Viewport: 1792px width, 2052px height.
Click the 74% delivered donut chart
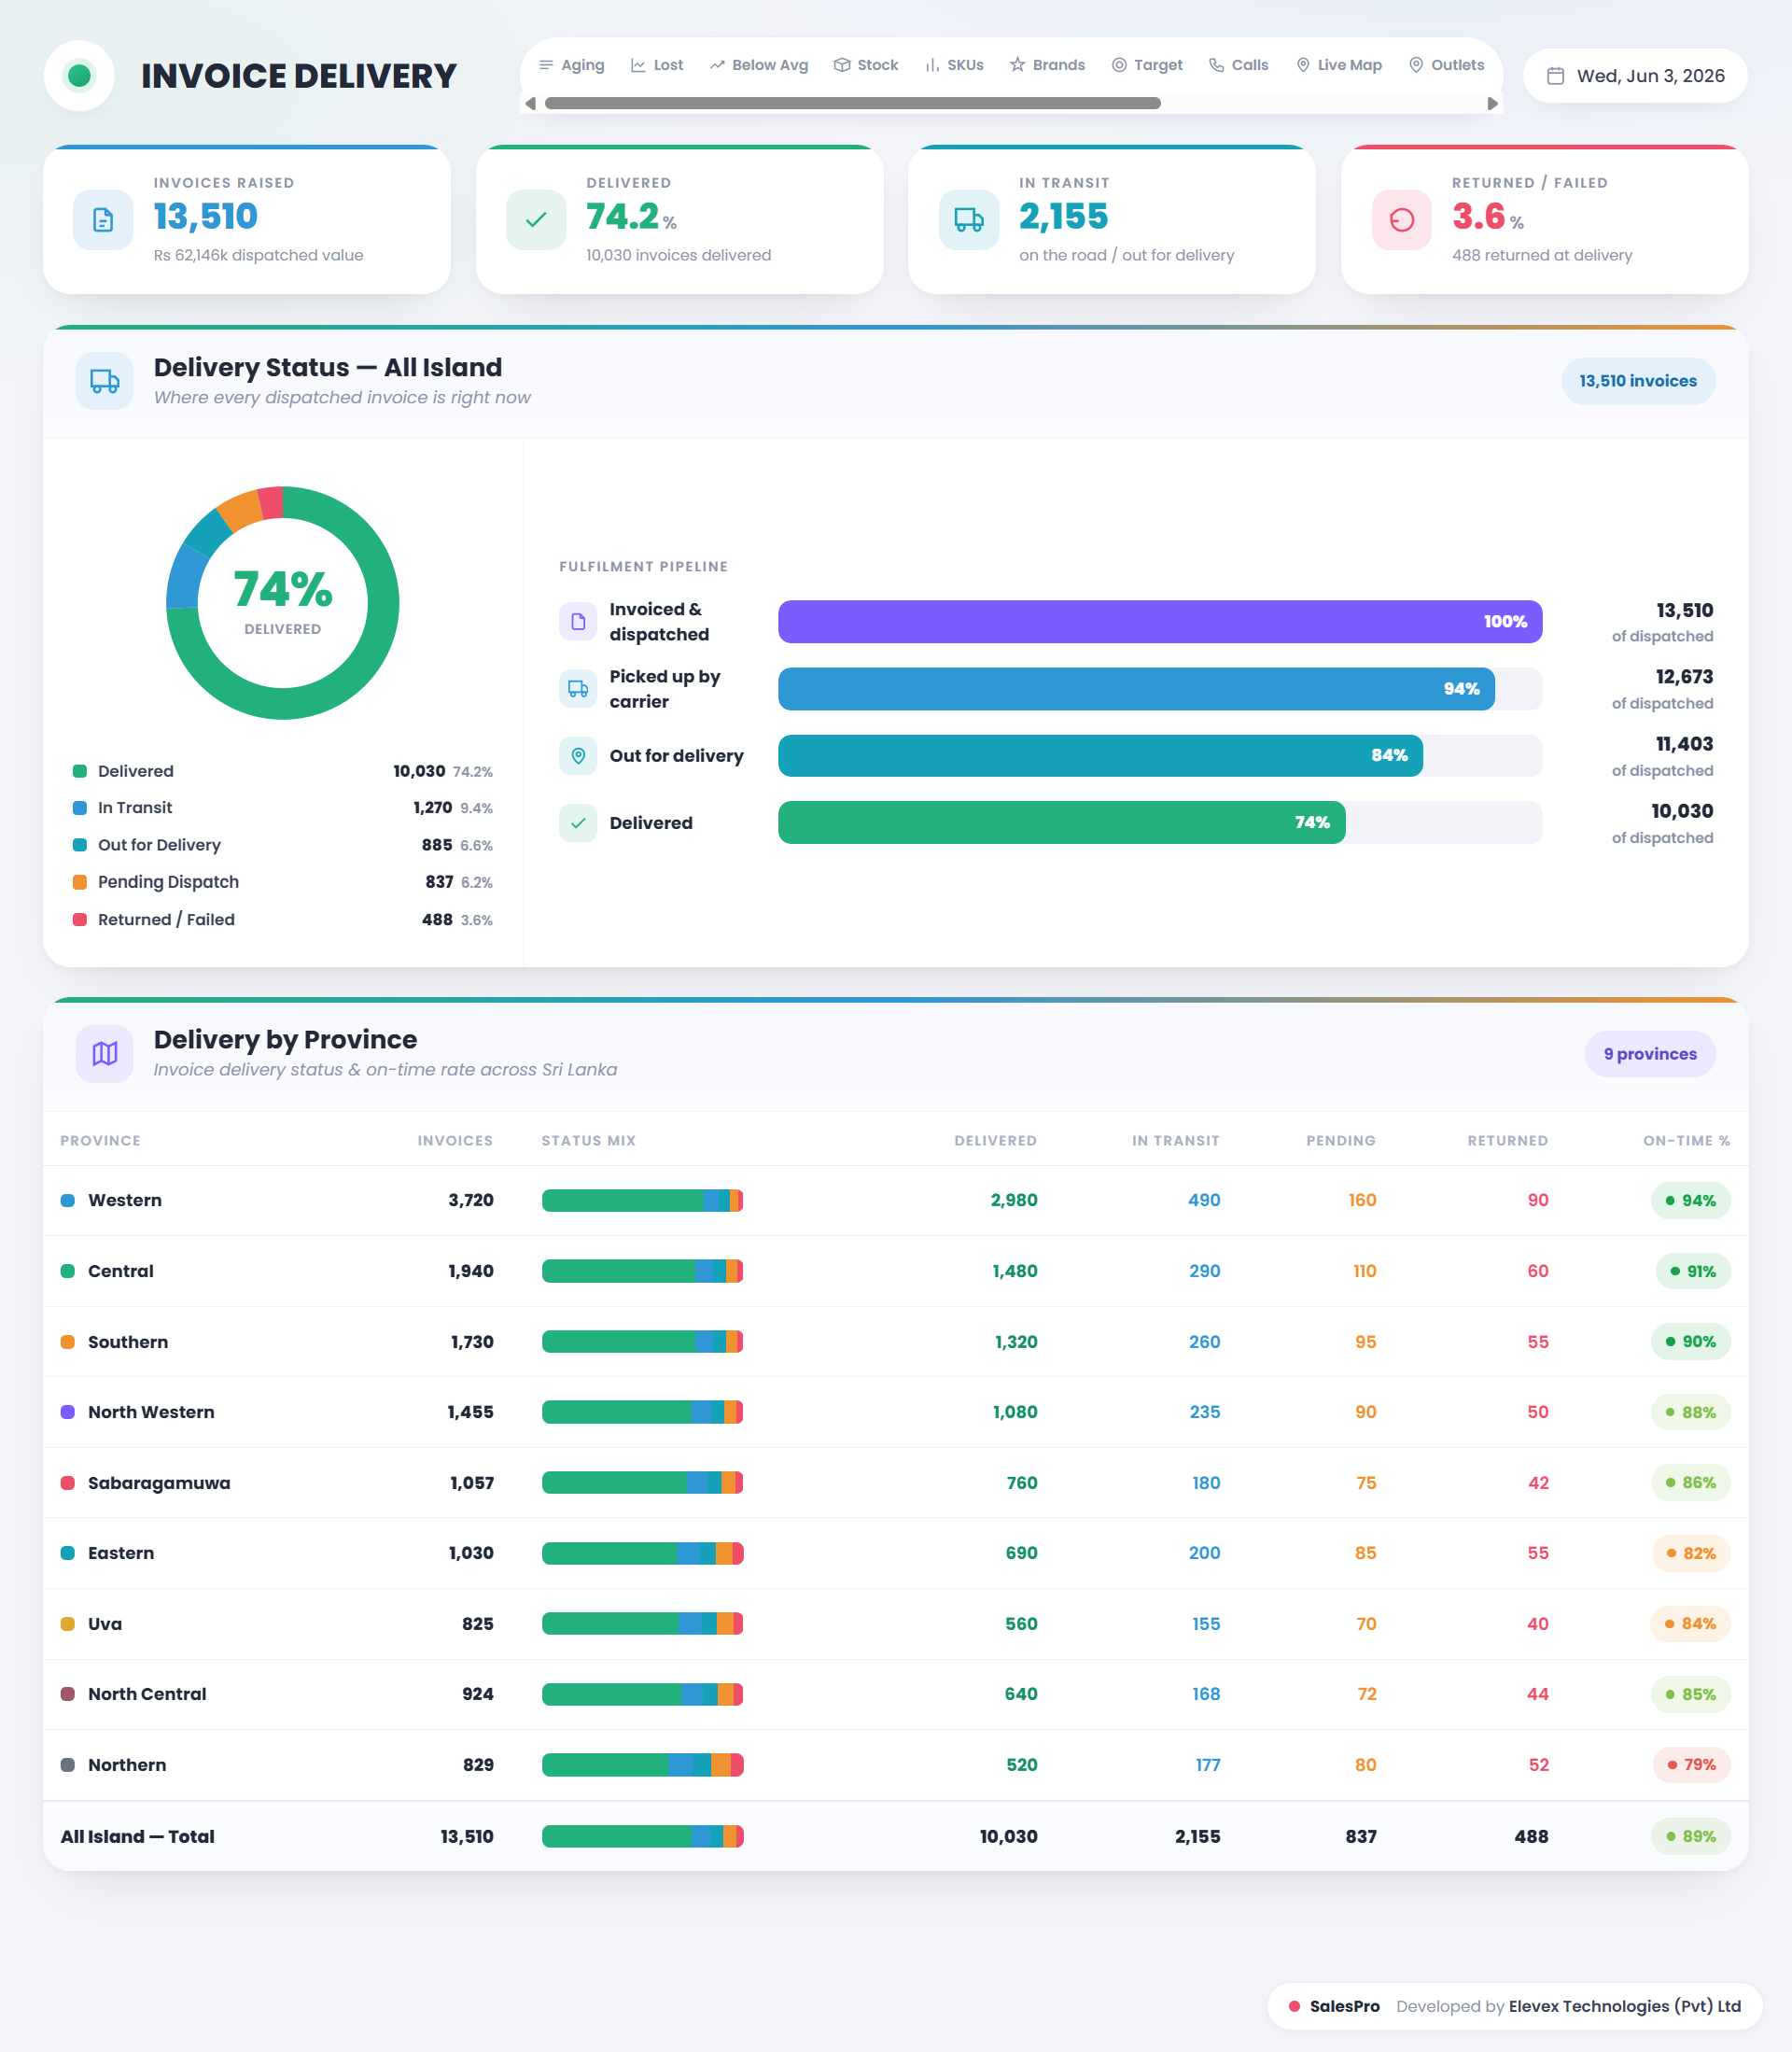point(283,603)
